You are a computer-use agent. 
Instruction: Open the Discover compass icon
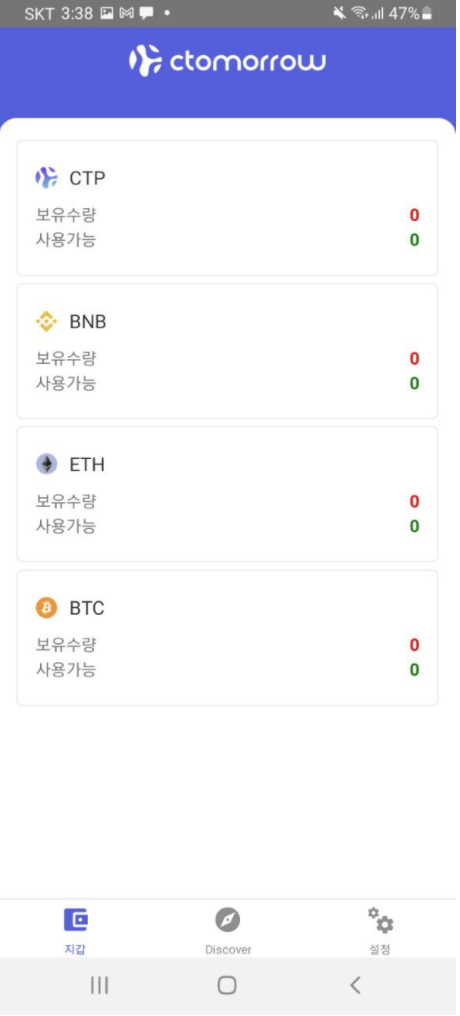pos(227,919)
